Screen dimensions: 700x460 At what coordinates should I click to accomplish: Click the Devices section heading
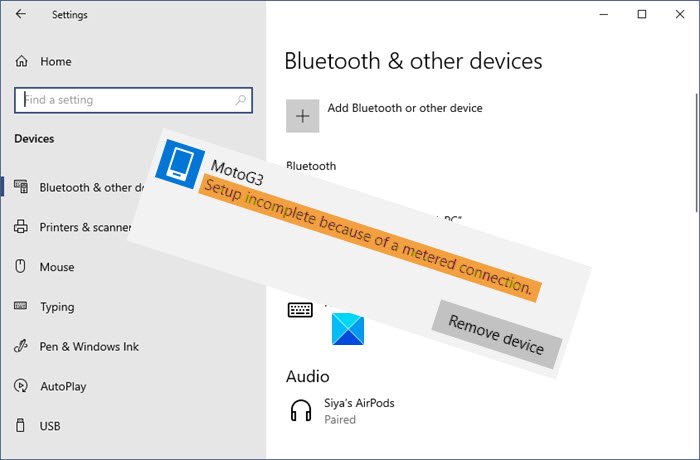(34, 138)
